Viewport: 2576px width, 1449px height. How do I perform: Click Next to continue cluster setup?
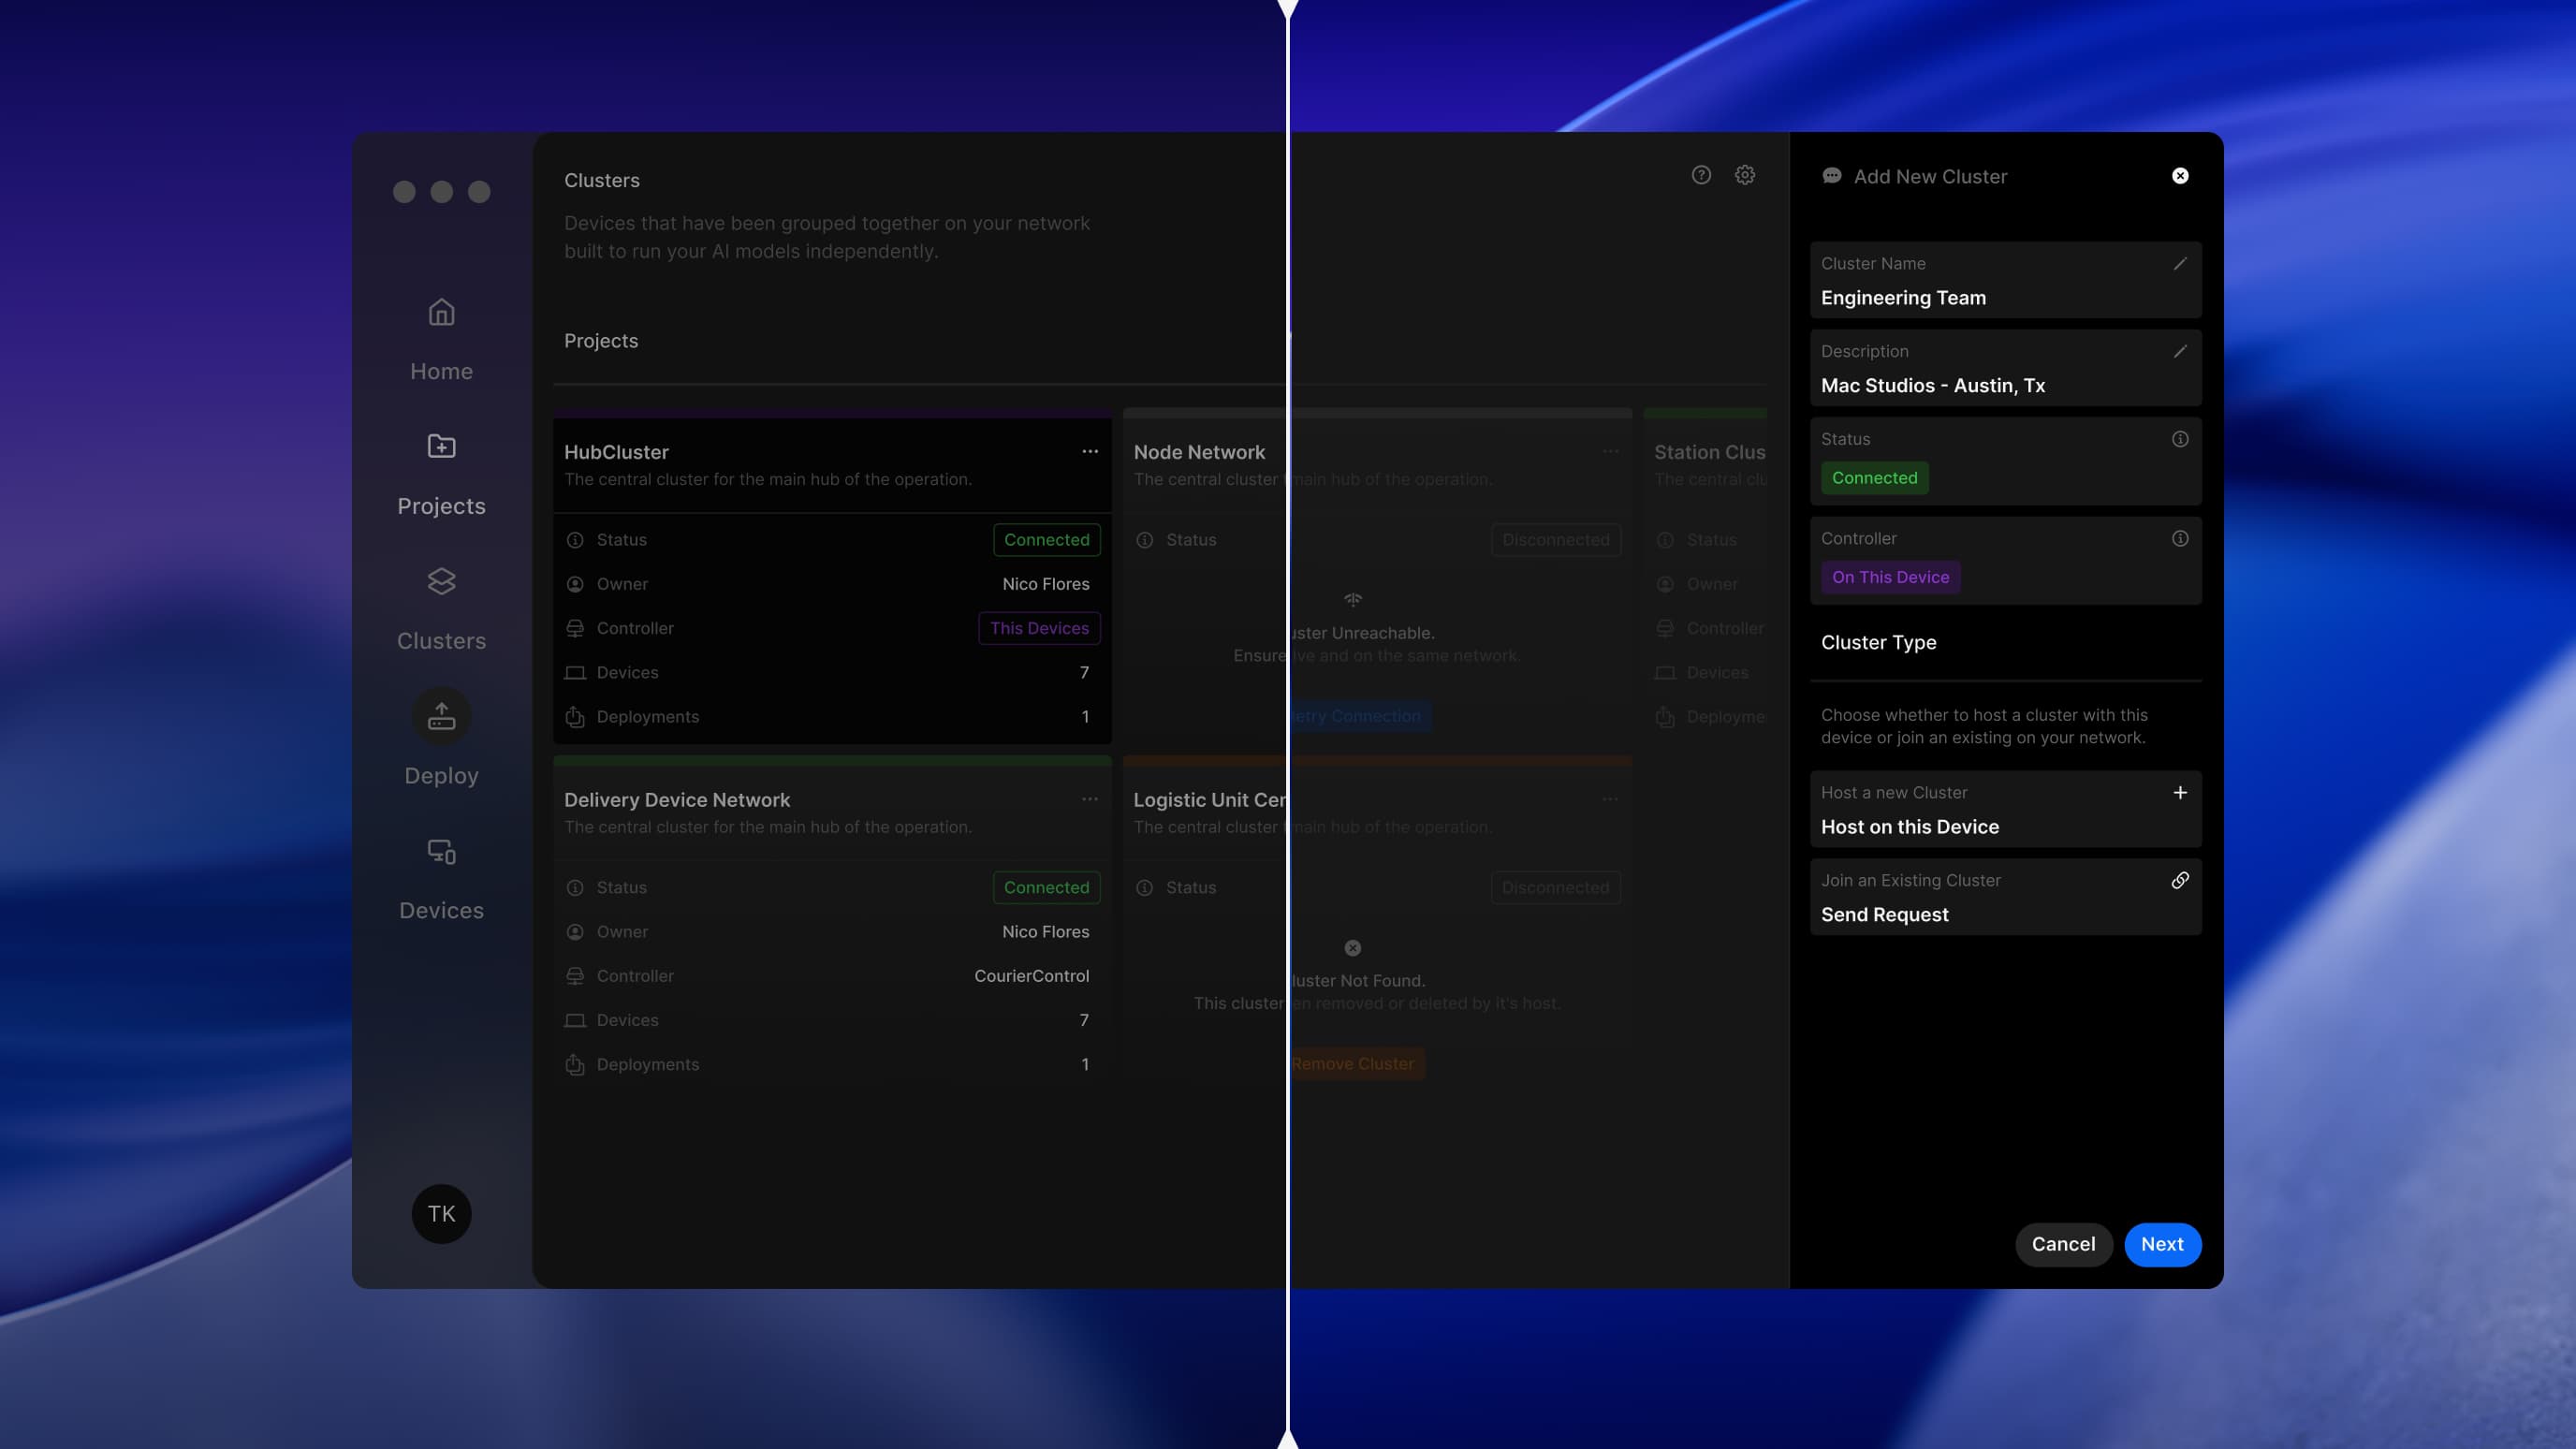2162,1244
